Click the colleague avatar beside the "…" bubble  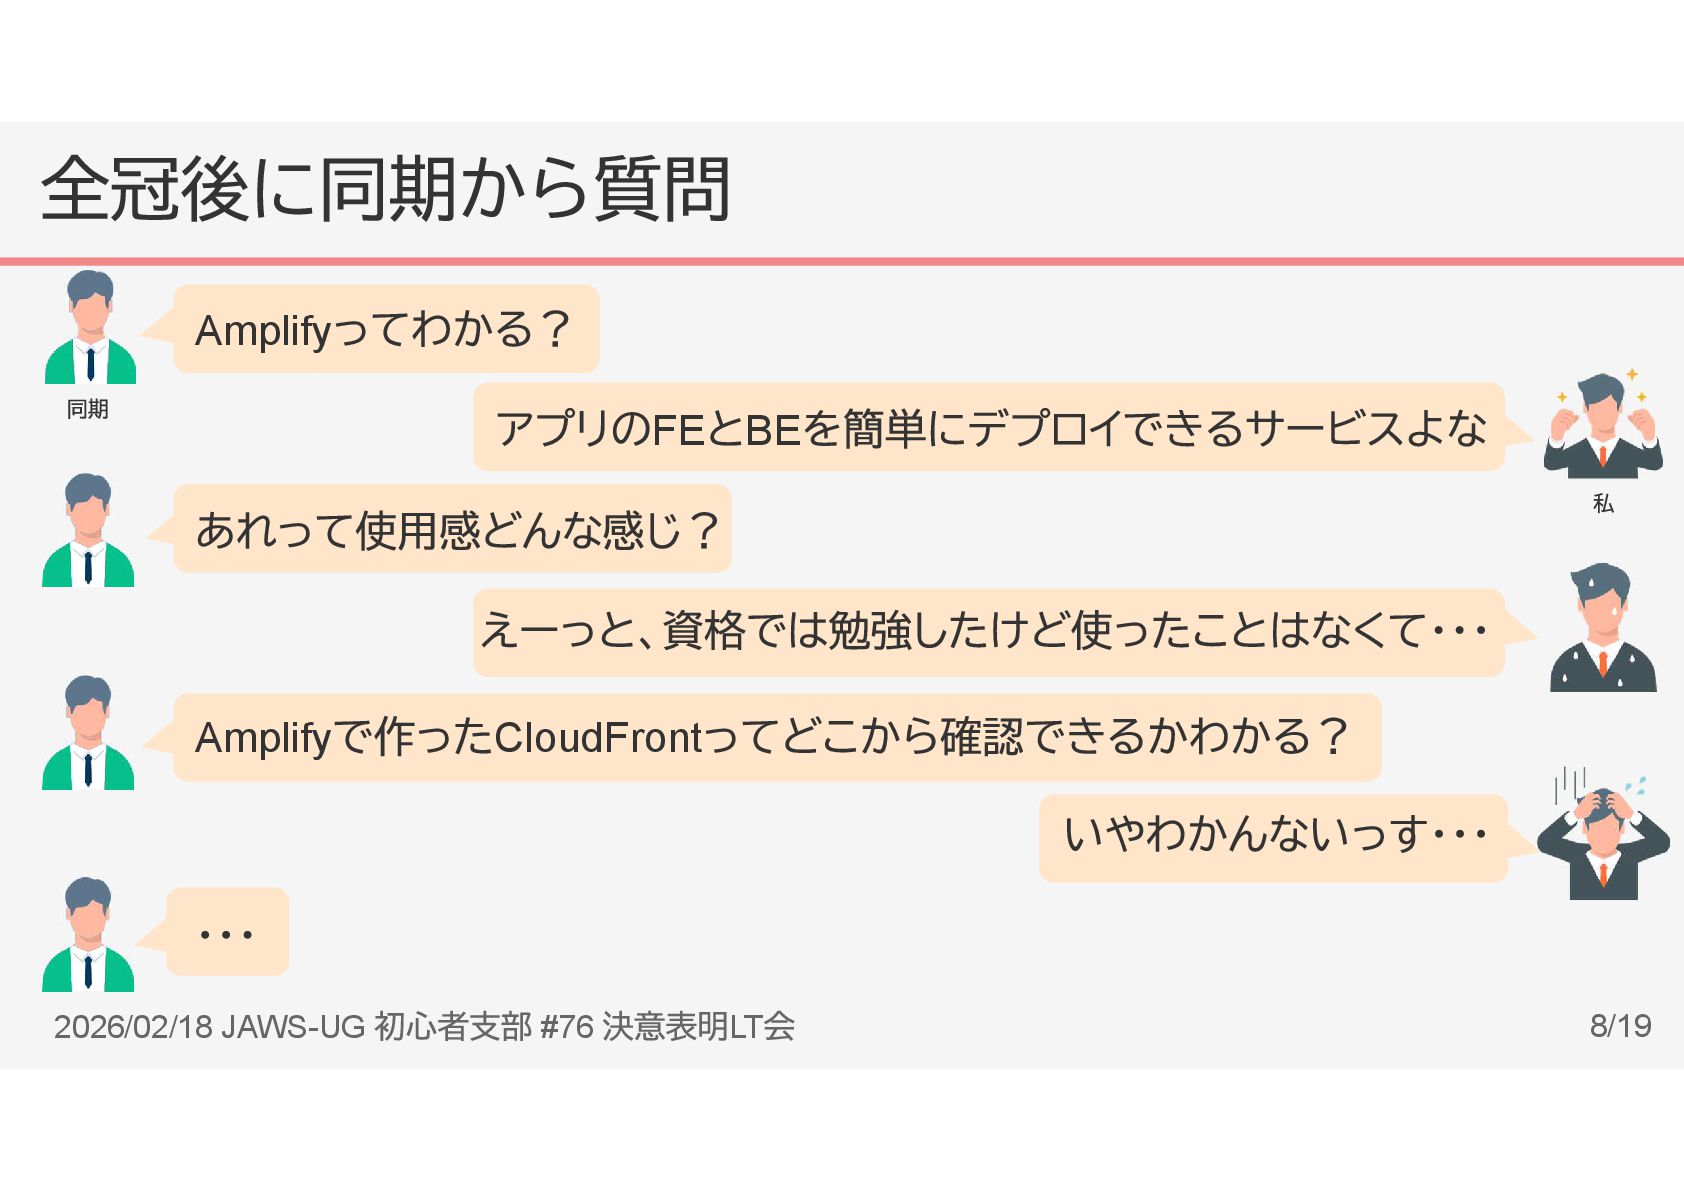click(x=88, y=935)
